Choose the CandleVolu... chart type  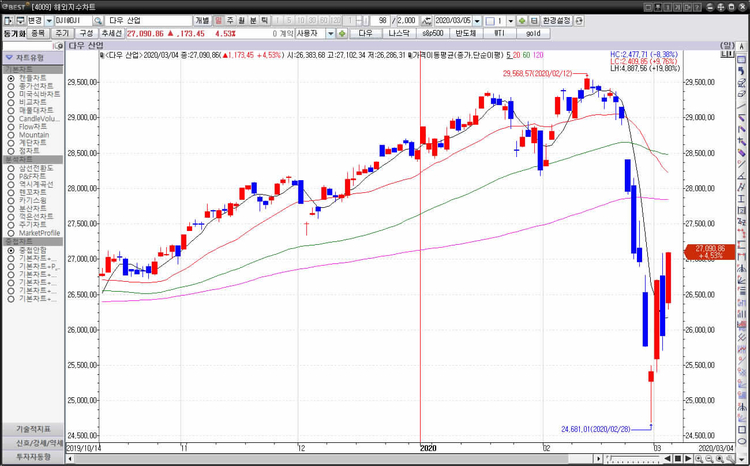click(x=11, y=119)
